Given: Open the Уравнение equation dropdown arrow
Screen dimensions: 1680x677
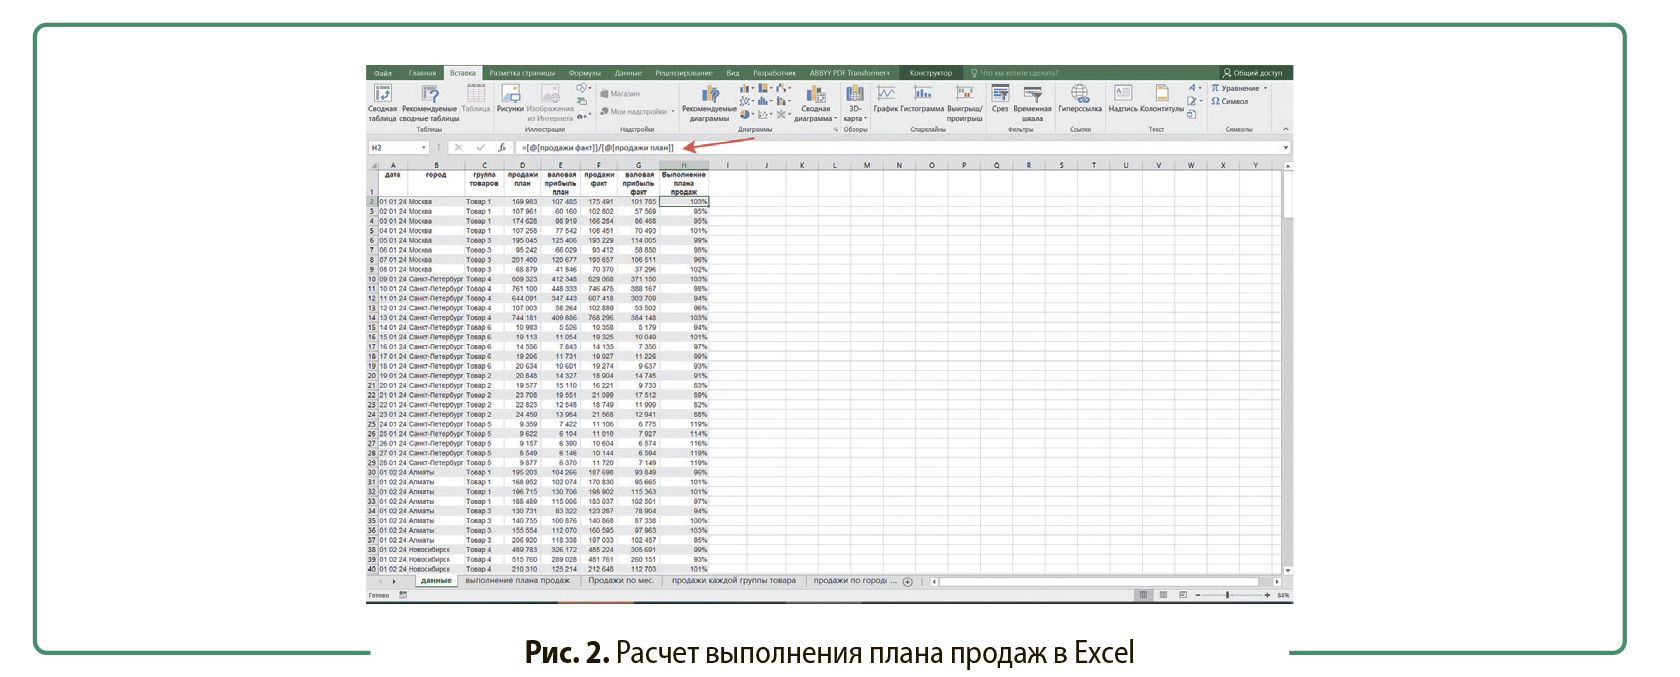Looking at the screenshot, I should (x=1266, y=88).
